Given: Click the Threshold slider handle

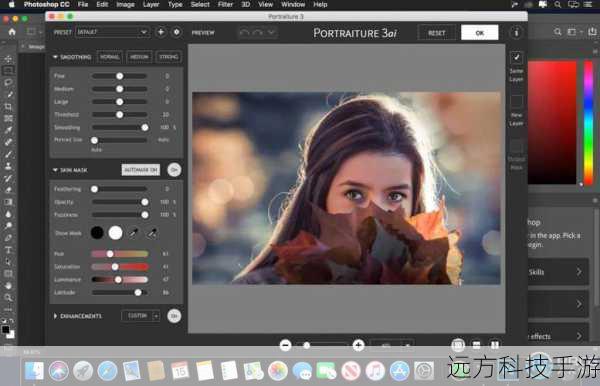Looking at the screenshot, I should pyautogui.click(x=120, y=114).
